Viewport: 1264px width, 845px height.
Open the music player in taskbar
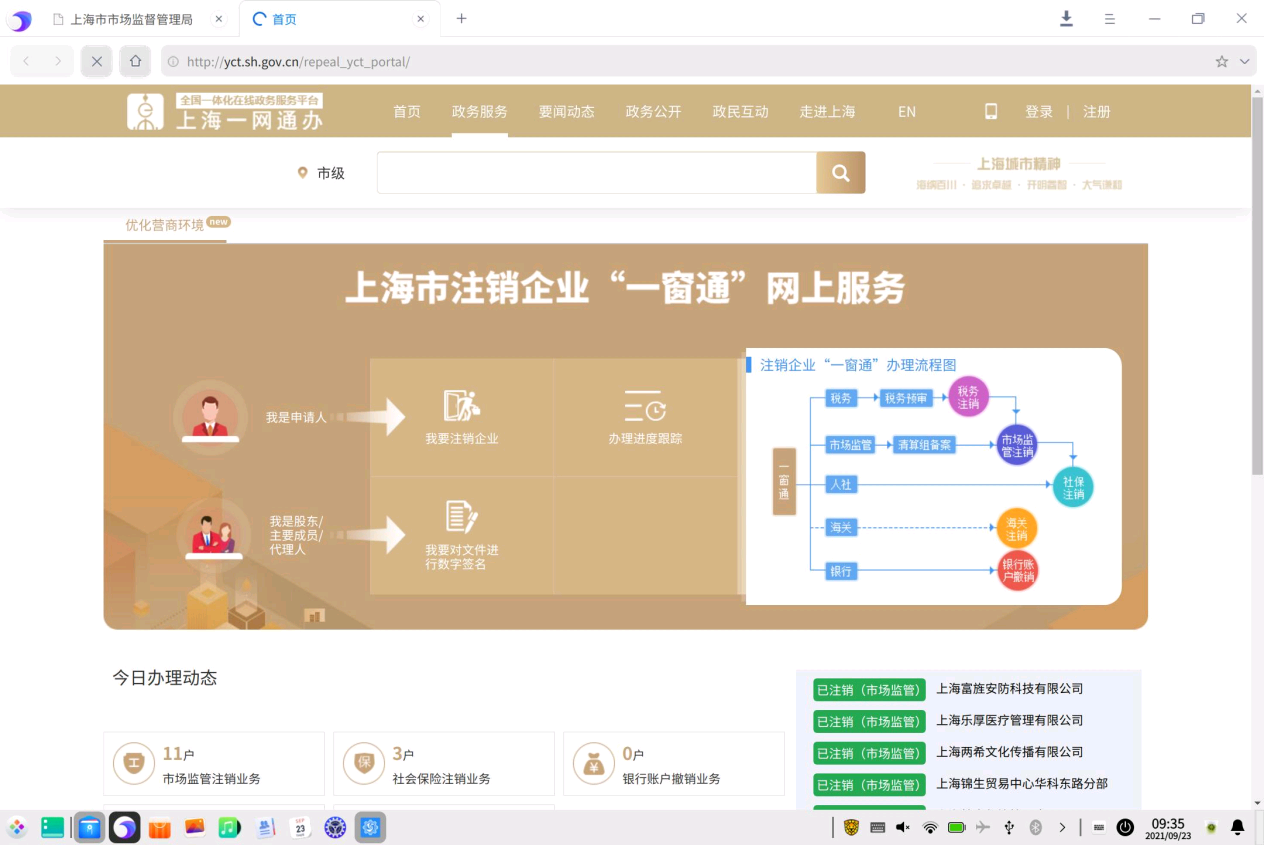(x=229, y=827)
